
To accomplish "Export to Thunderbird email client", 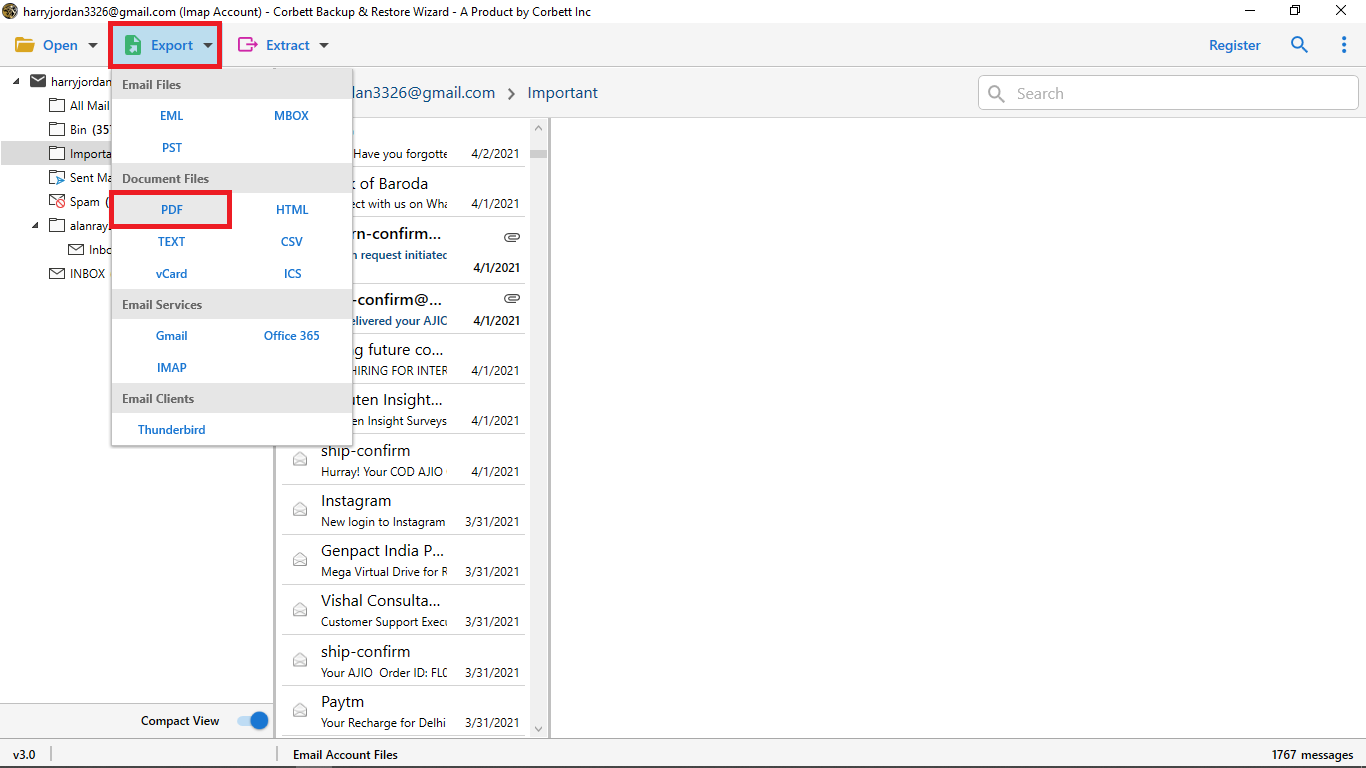I will [172, 430].
